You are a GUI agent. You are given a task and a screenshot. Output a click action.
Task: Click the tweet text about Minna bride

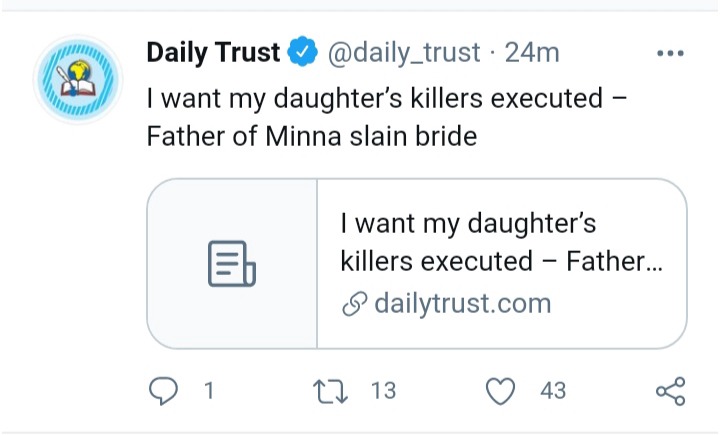(x=386, y=117)
